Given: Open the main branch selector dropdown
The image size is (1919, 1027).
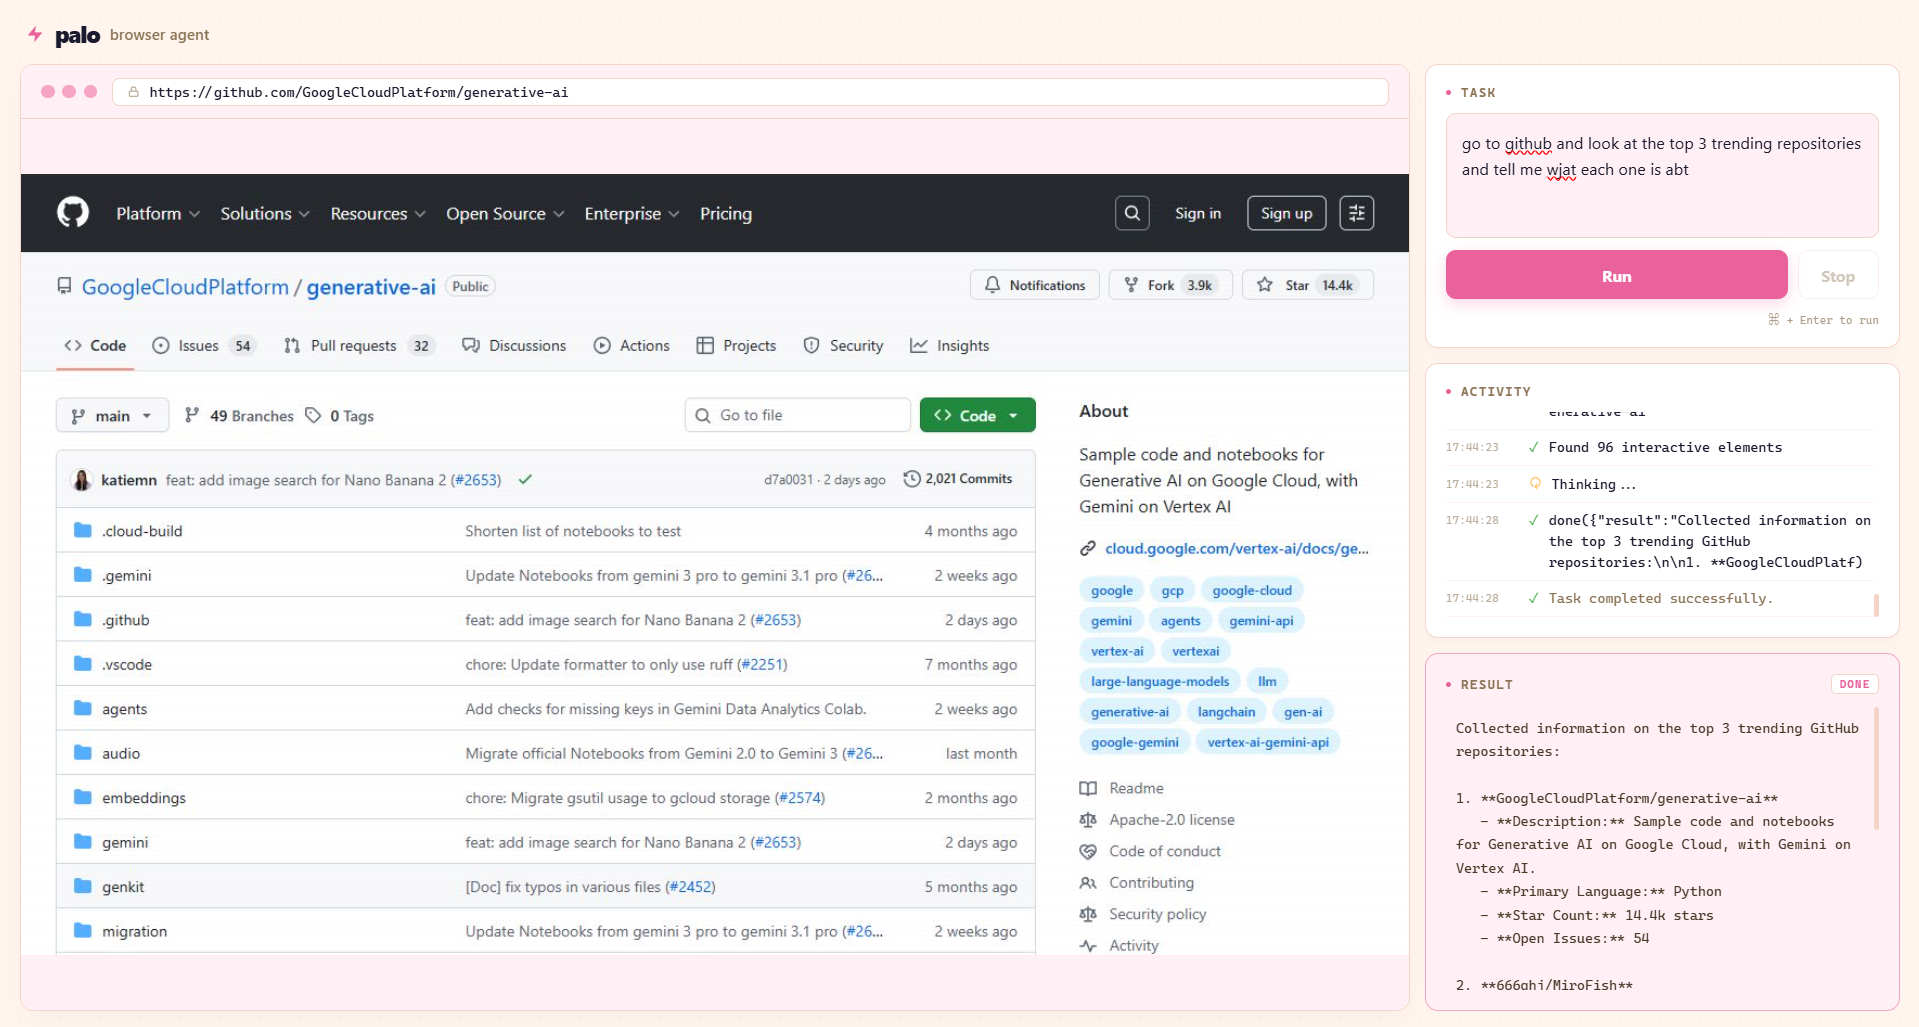Looking at the screenshot, I should click(x=112, y=415).
